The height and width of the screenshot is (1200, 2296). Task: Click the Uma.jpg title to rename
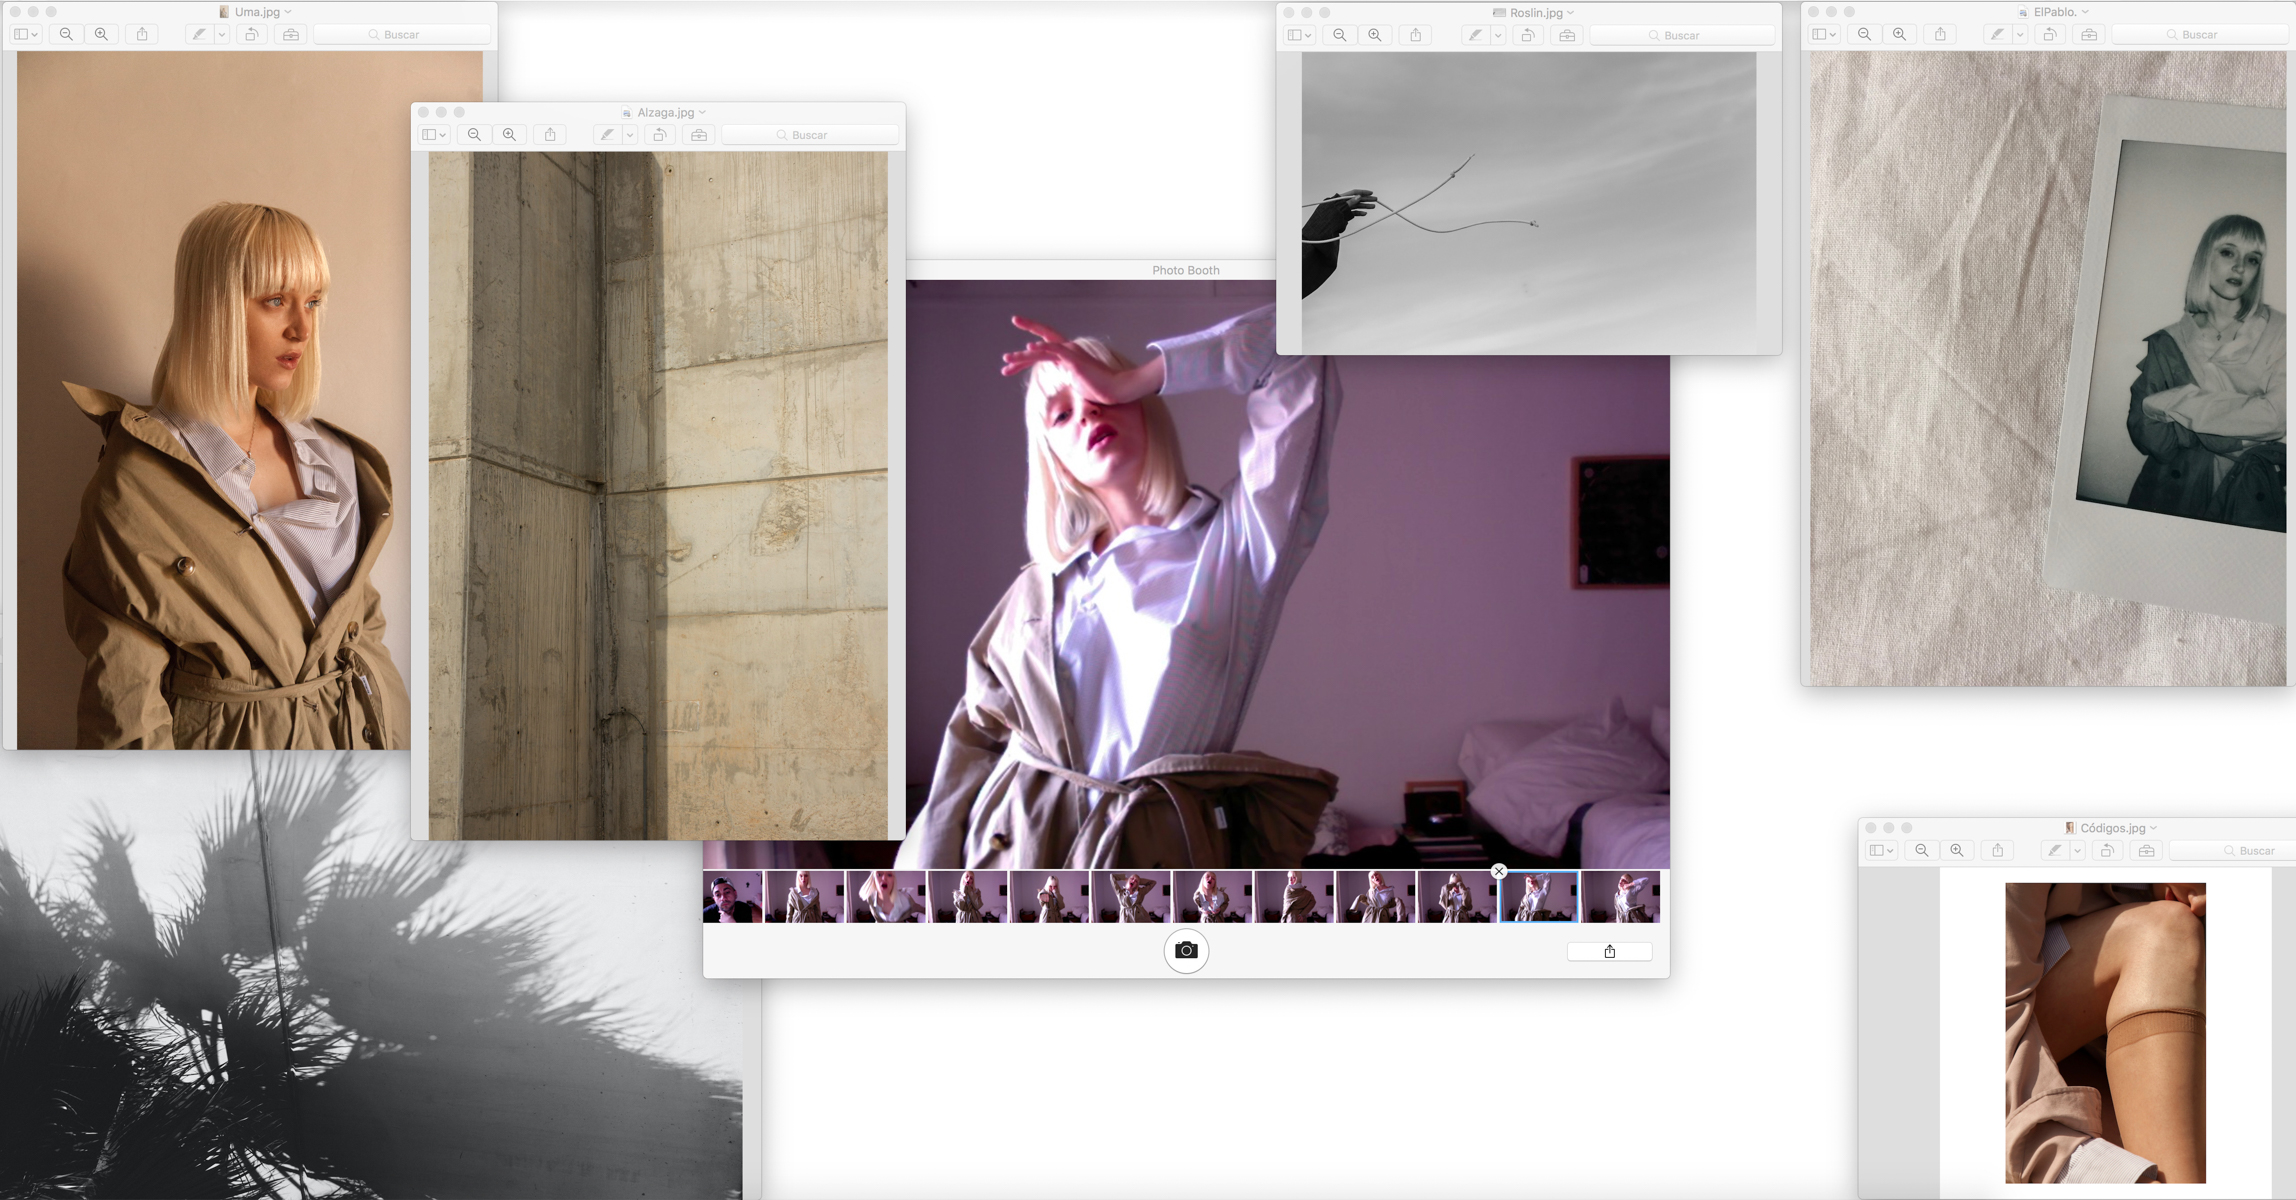click(x=257, y=12)
